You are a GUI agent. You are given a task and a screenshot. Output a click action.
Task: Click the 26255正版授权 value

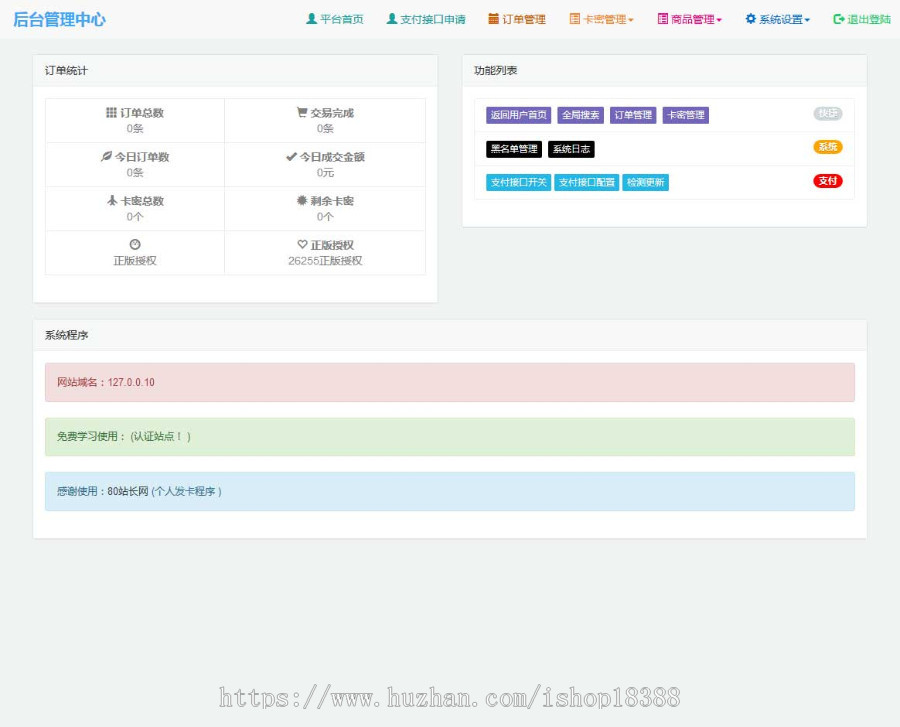(x=325, y=261)
